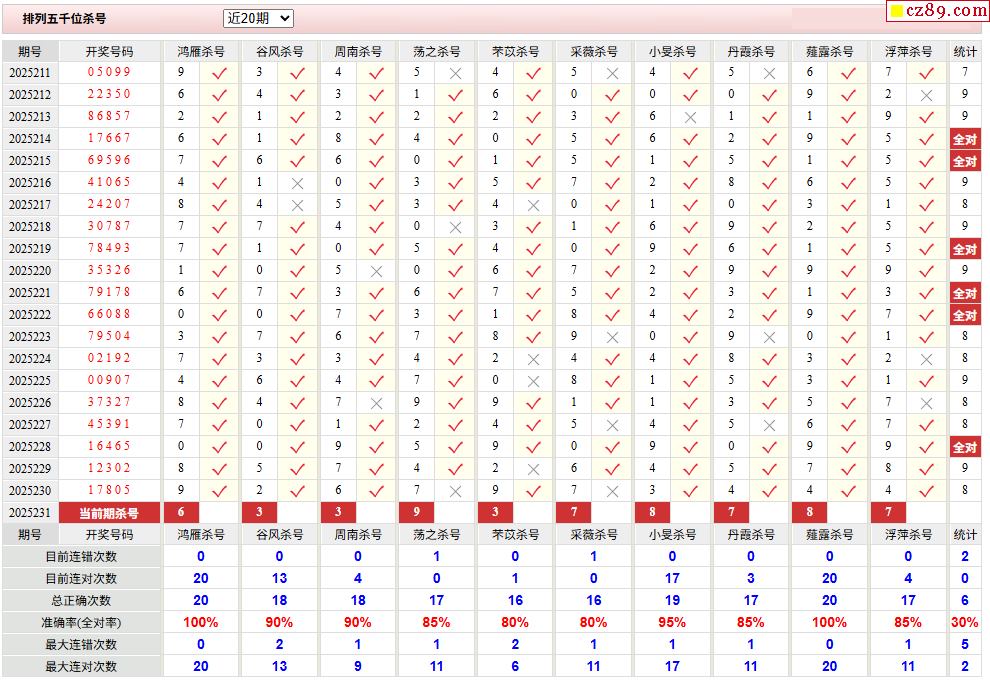Image resolution: width=990 pixels, height=685 pixels.
Task: Open the 近20期 period dropdown
Action: click(x=258, y=18)
